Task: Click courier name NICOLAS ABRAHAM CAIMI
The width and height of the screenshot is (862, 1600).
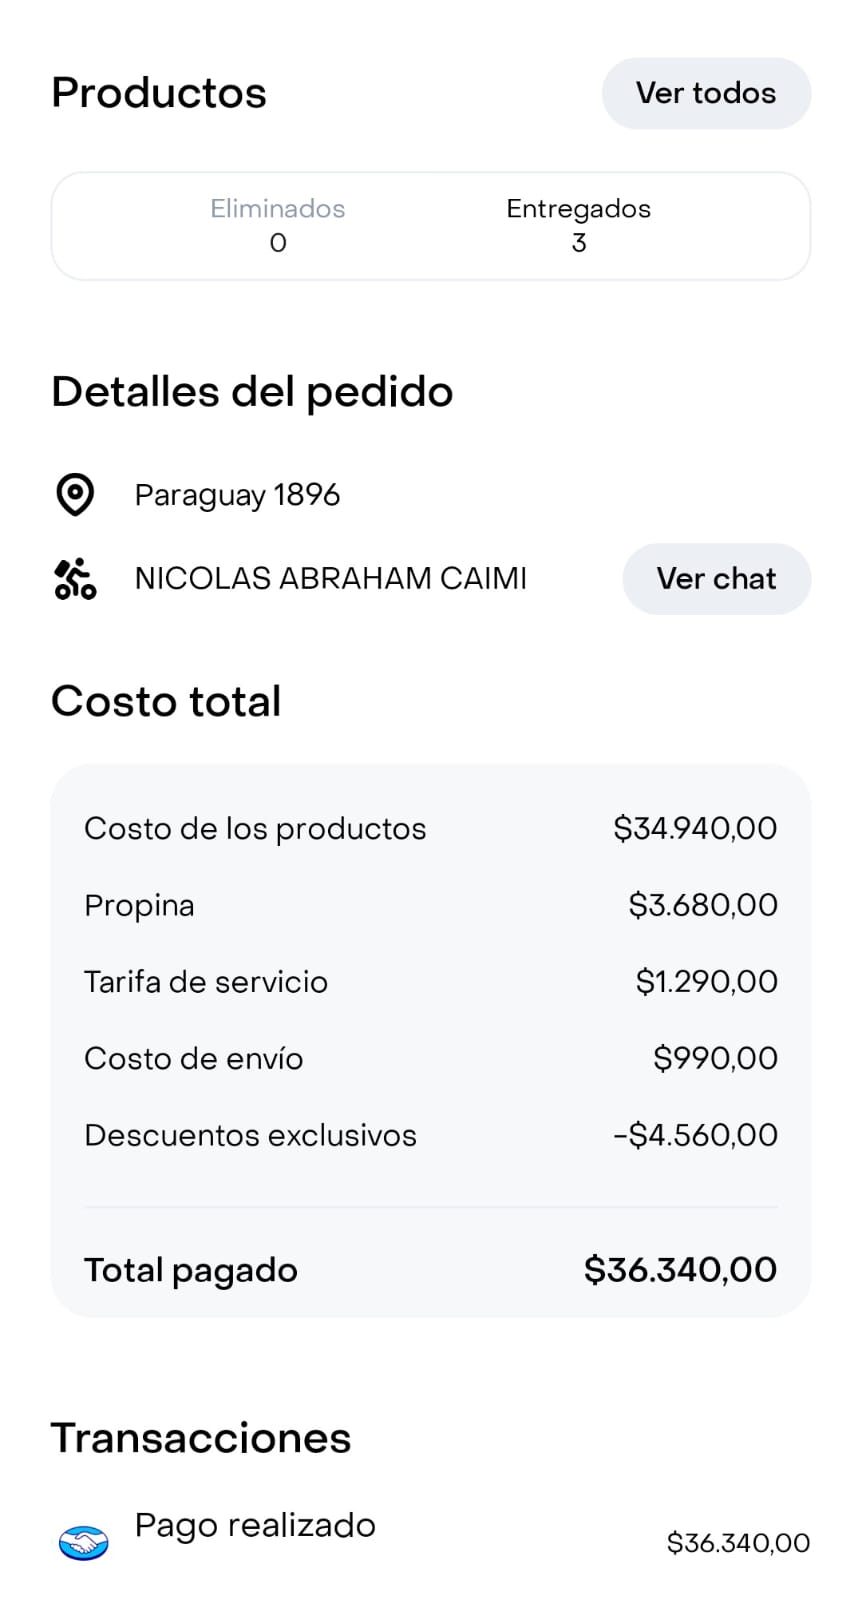Action: pos(330,579)
